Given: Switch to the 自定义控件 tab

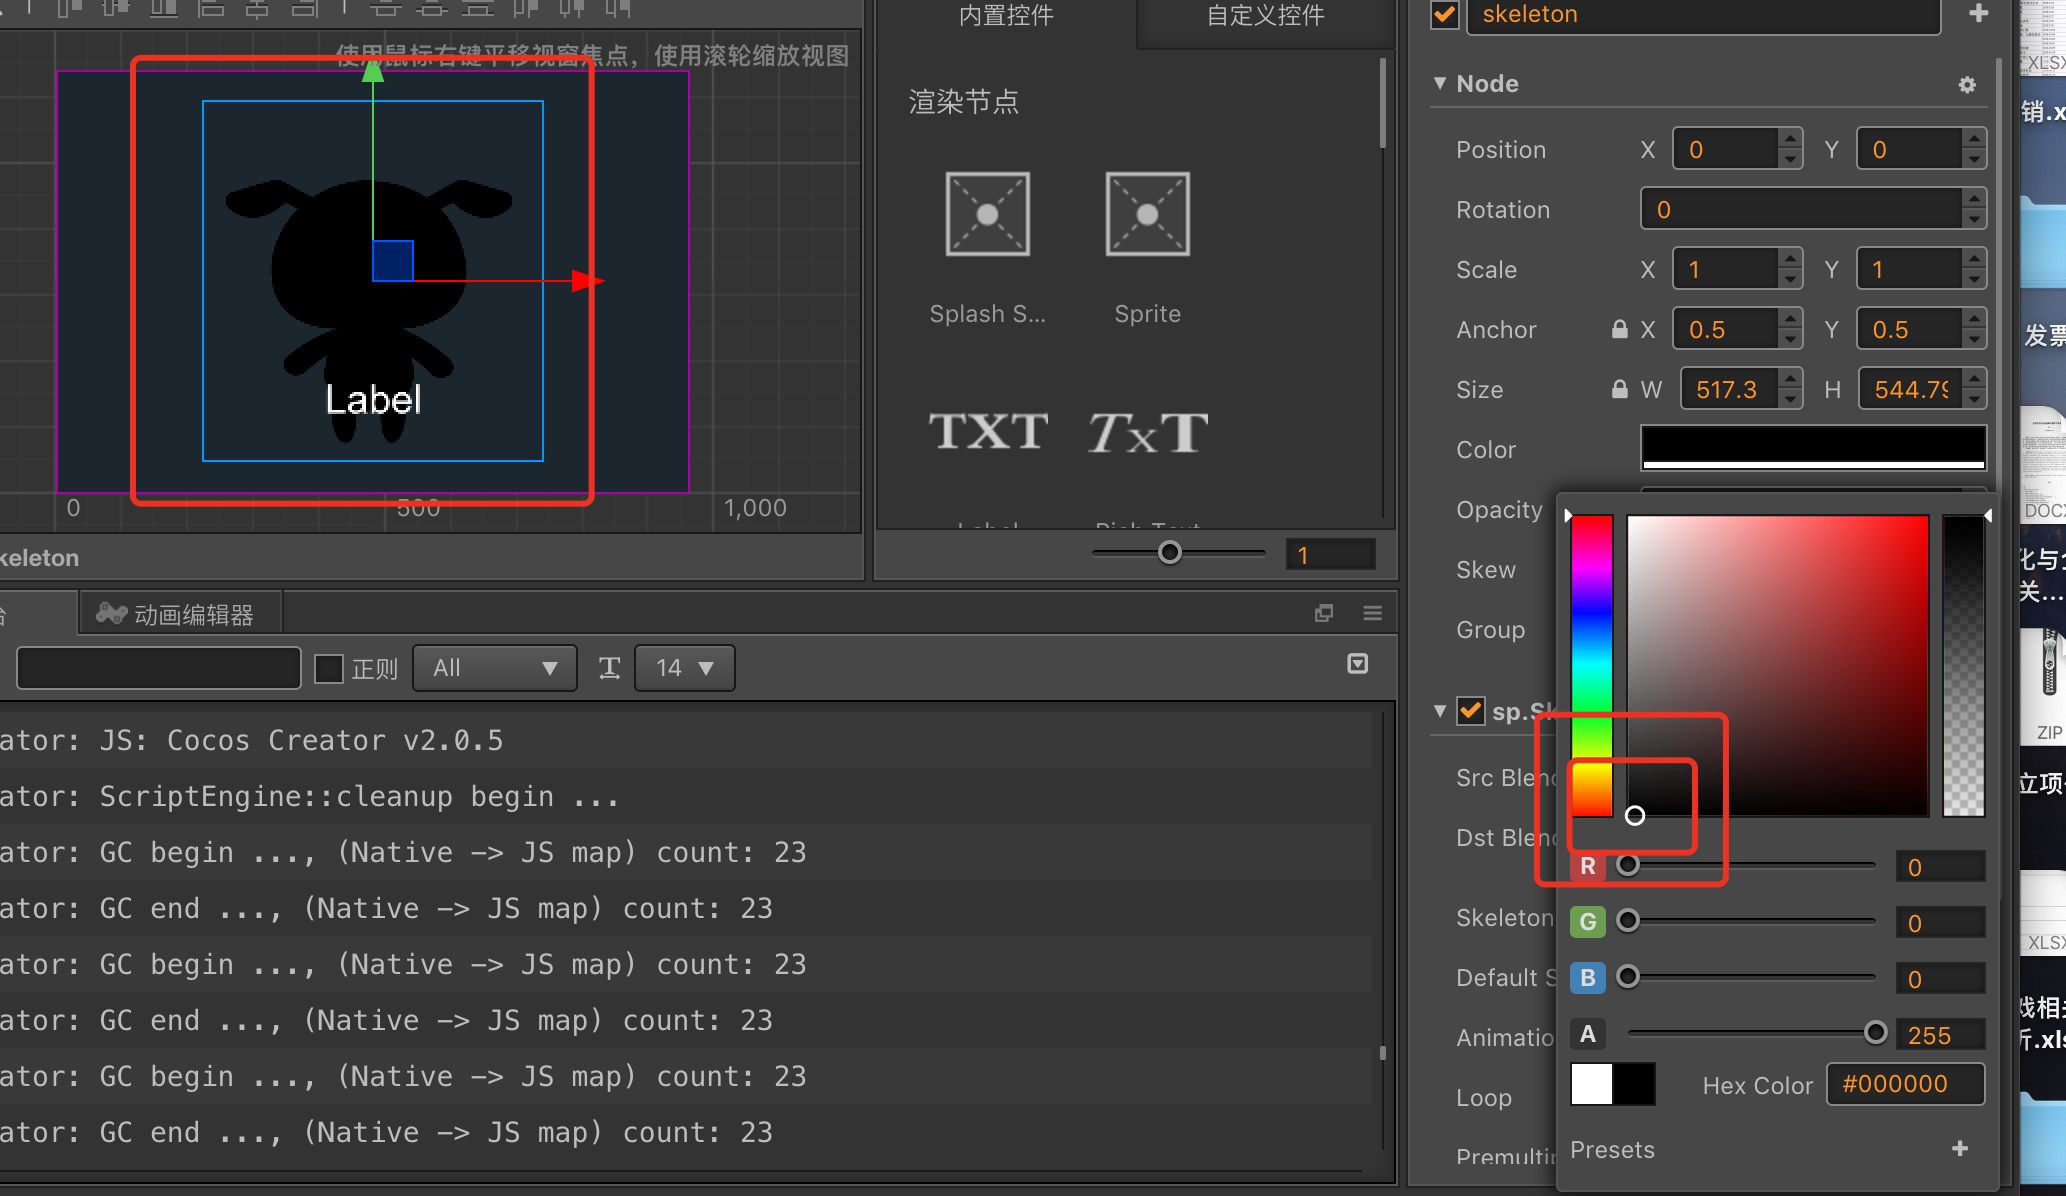Looking at the screenshot, I should click(1265, 16).
